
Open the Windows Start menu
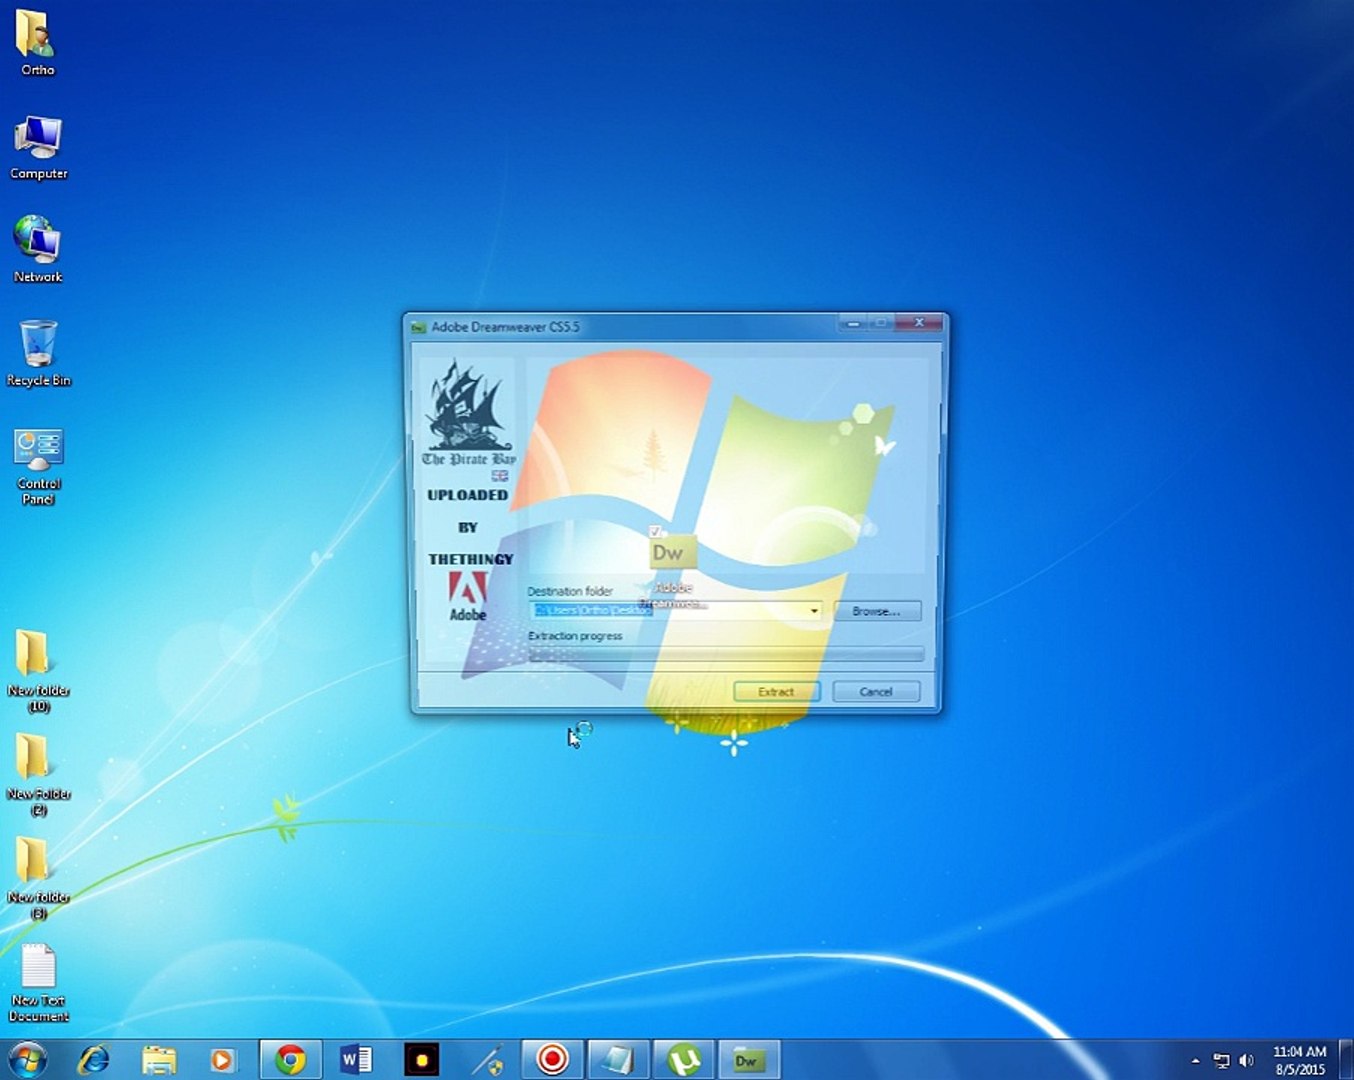pyautogui.click(x=27, y=1059)
